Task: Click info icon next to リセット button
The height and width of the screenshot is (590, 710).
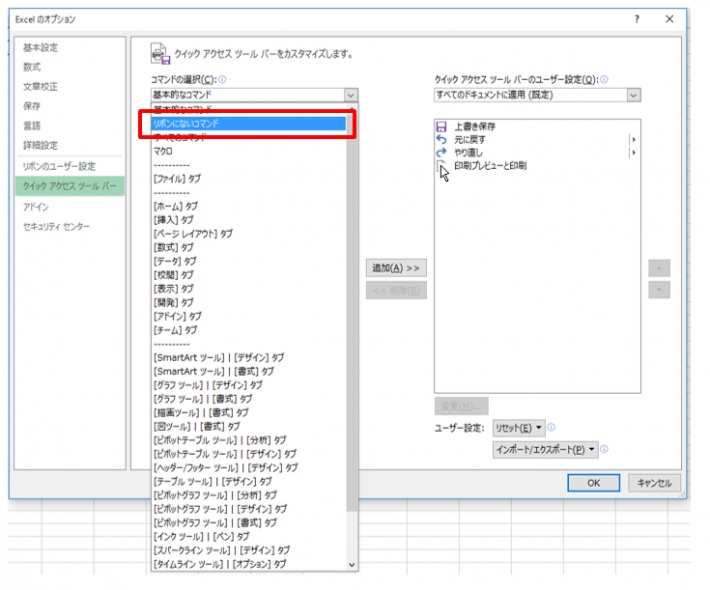Action: [x=551, y=427]
